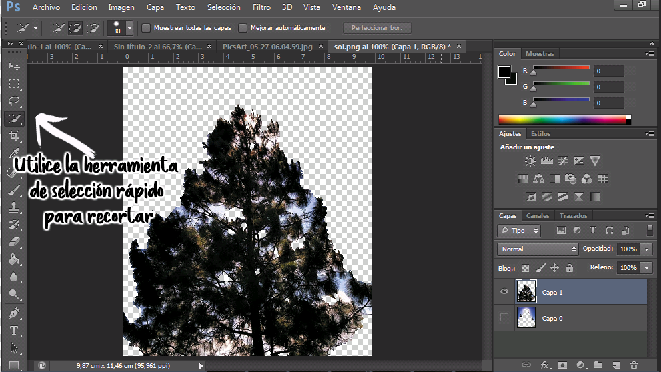The height and width of the screenshot is (372, 661).
Task: Select the History Brush tool
Action: click(14, 224)
